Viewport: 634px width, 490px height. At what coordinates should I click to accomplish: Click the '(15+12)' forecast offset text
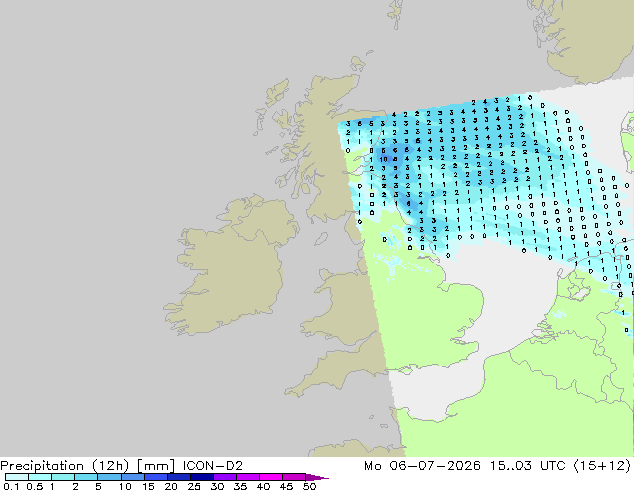[602, 466]
